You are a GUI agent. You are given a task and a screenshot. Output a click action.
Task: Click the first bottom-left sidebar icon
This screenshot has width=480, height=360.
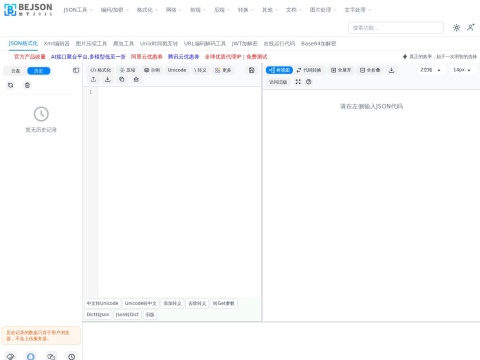click(10, 356)
